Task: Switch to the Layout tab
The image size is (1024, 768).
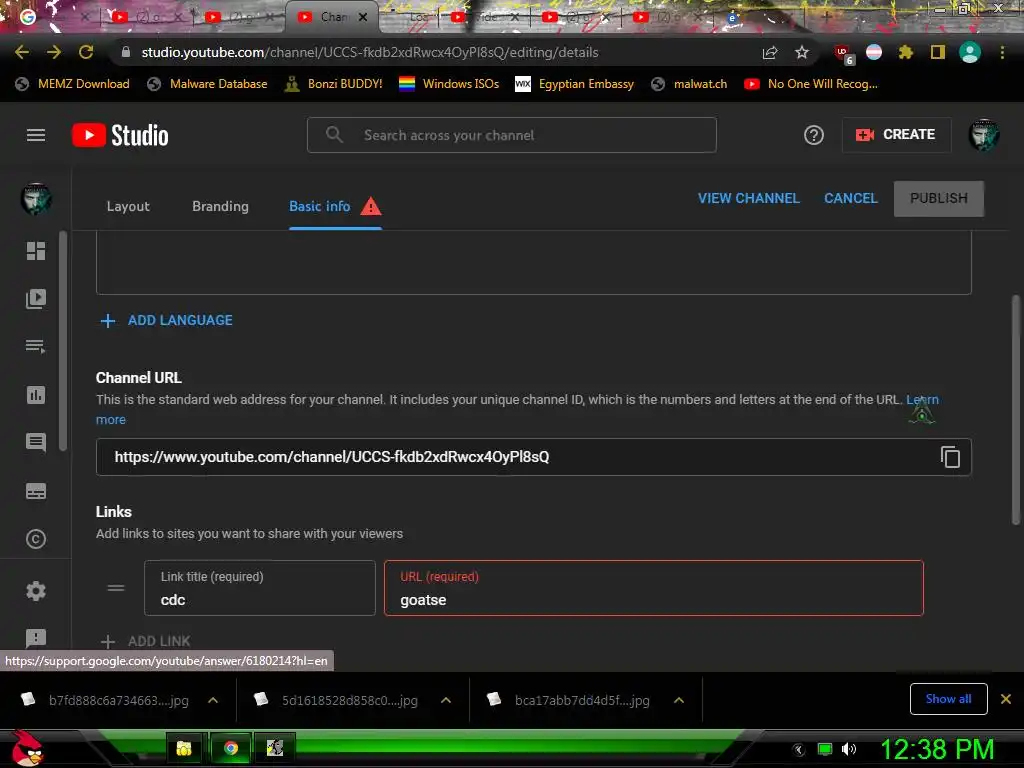Action: [128, 206]
